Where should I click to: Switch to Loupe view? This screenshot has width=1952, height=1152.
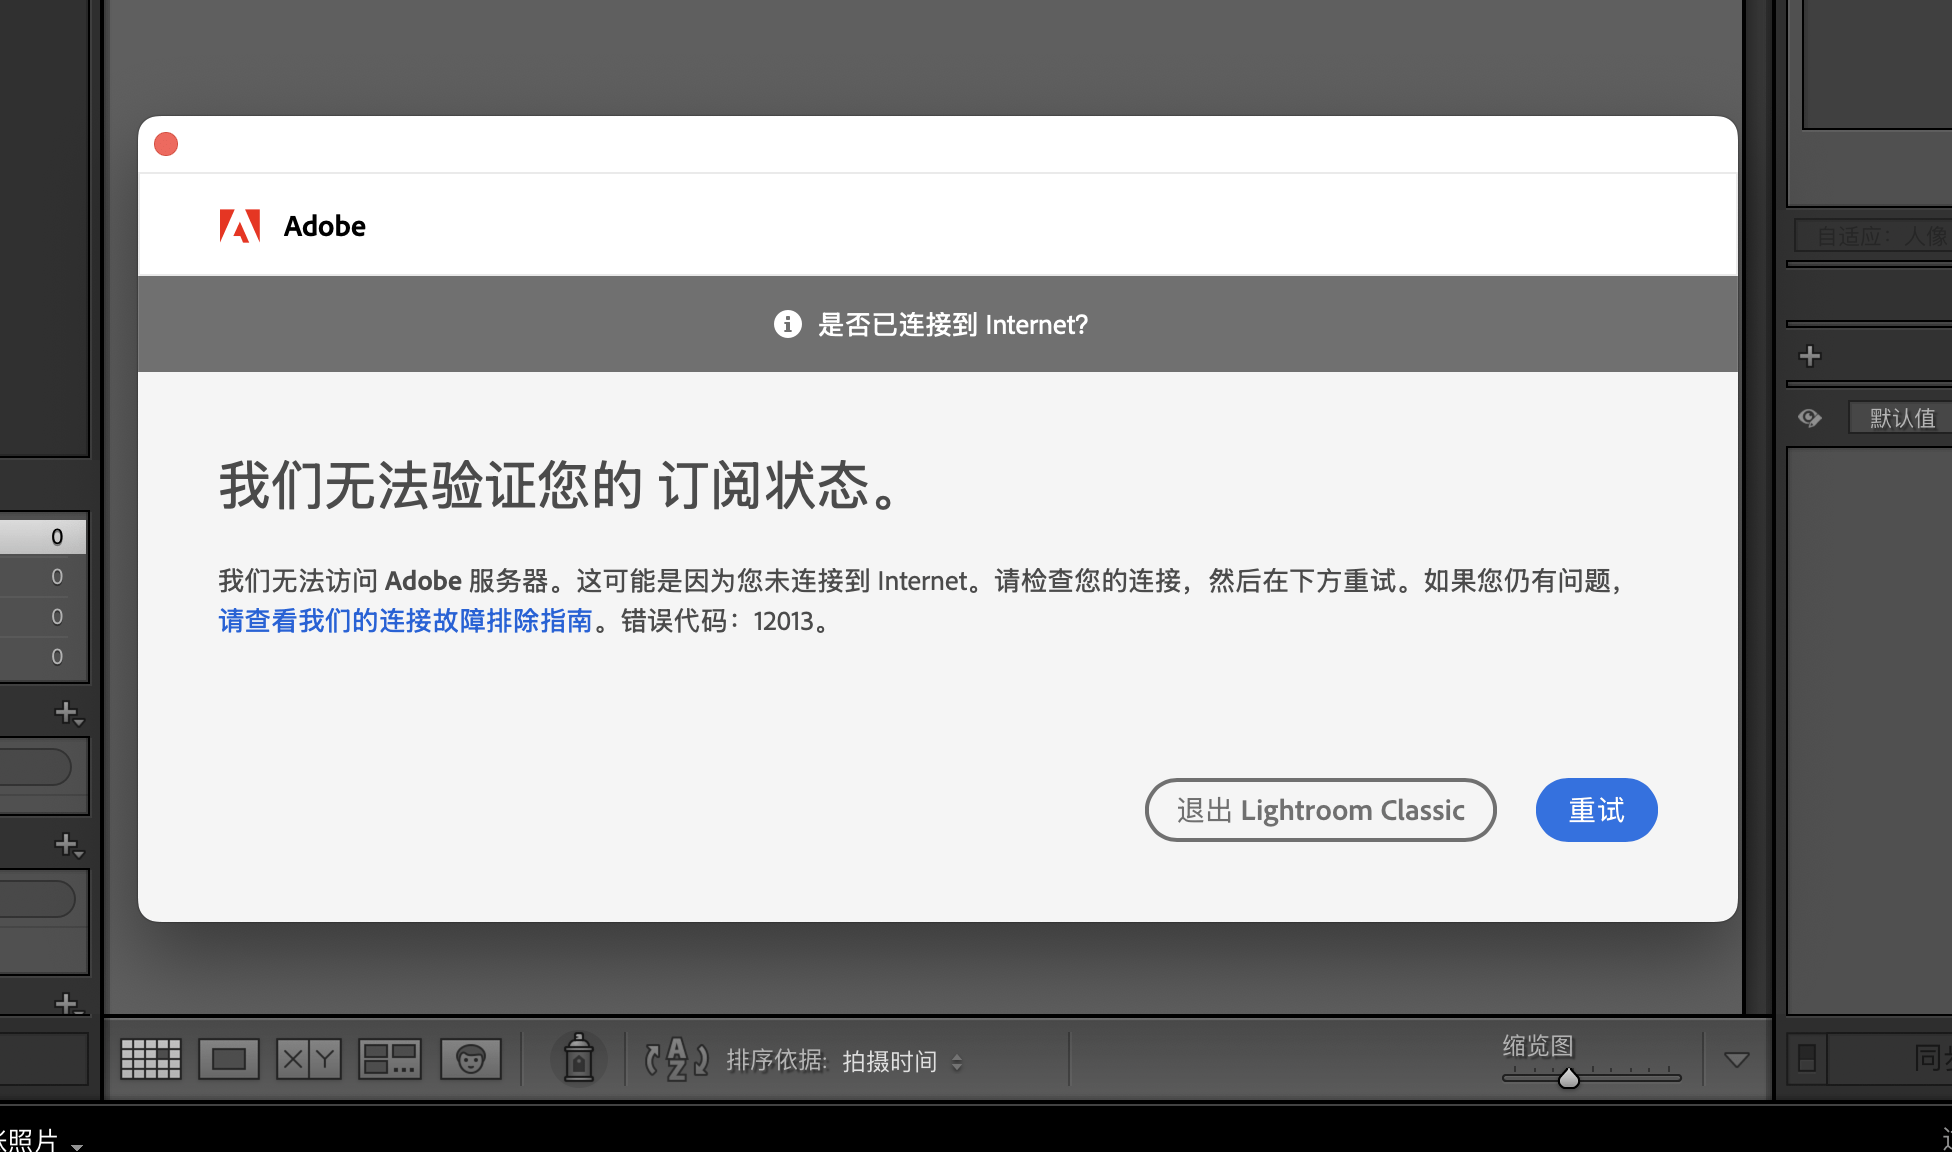228,1058
